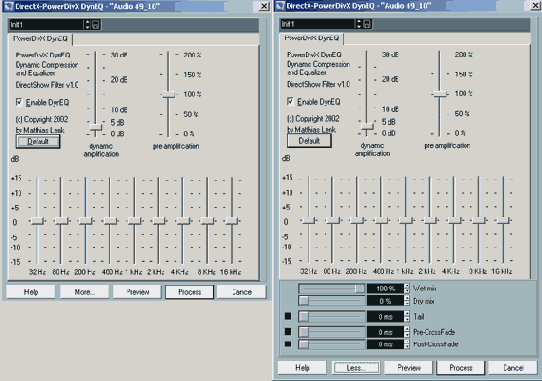
Task: Click Cancel in the left window
Action: [x=242, y=292]
